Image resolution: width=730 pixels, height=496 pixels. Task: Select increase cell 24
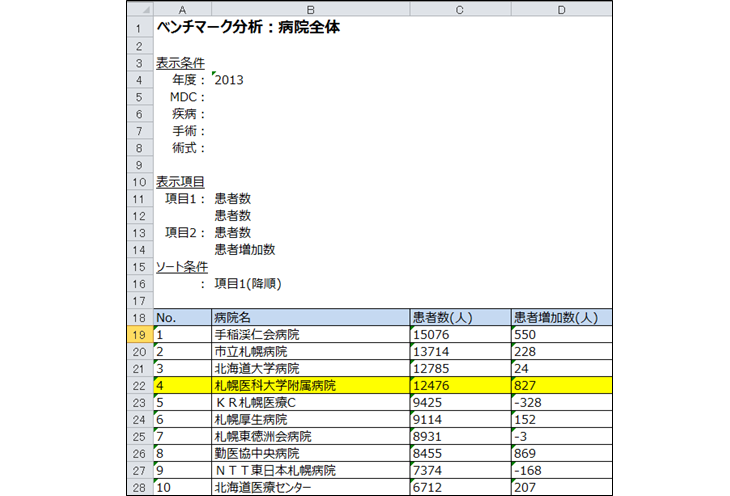[561, 369]
